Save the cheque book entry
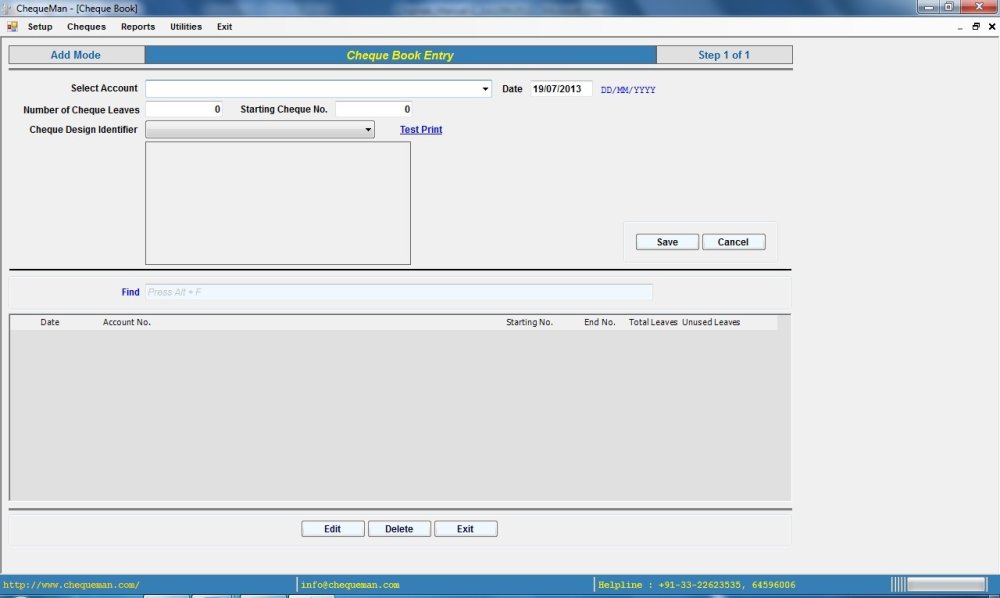Viewport: 1000px width, 598px height. point(666,241)
